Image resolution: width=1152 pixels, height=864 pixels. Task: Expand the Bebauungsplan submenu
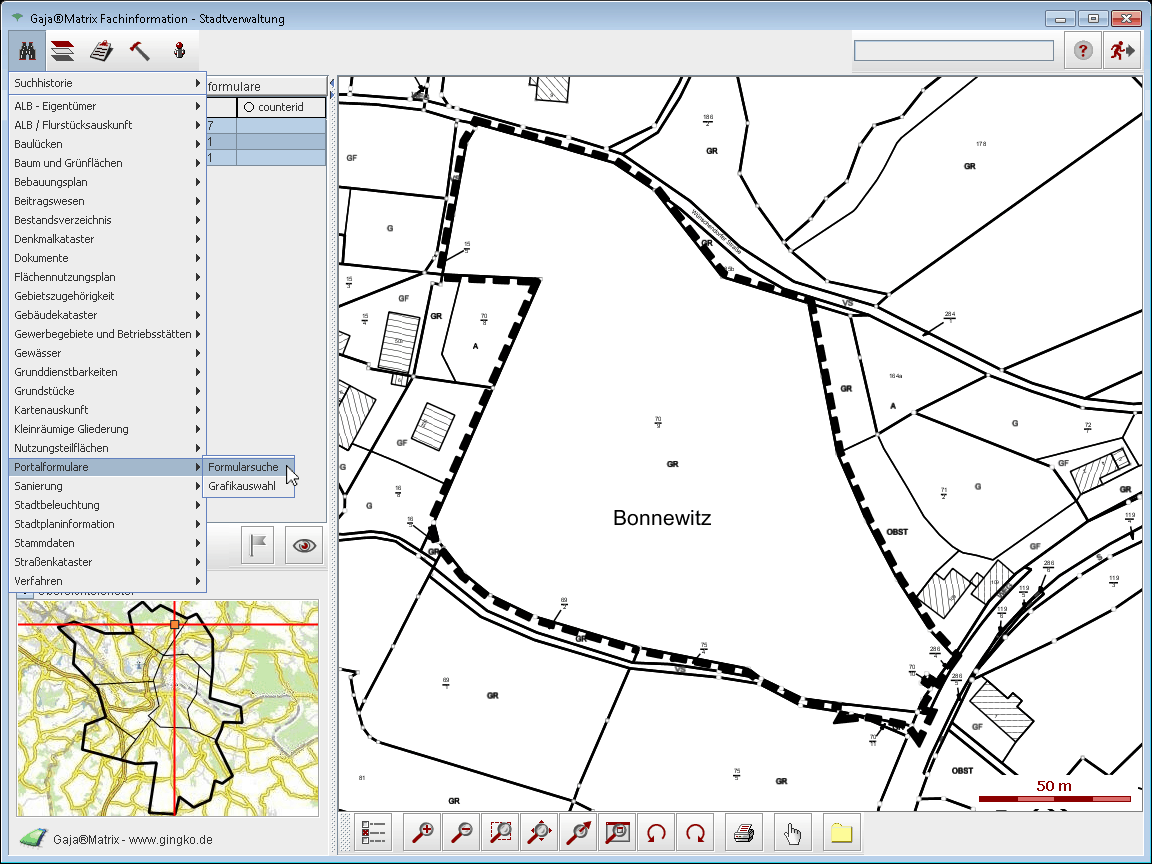point(106,182)
